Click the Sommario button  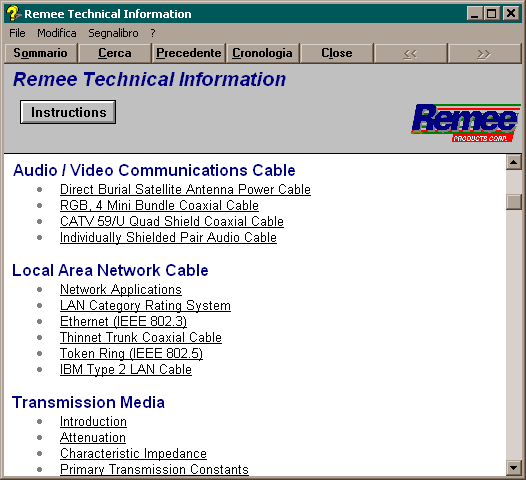coord(40,53)
